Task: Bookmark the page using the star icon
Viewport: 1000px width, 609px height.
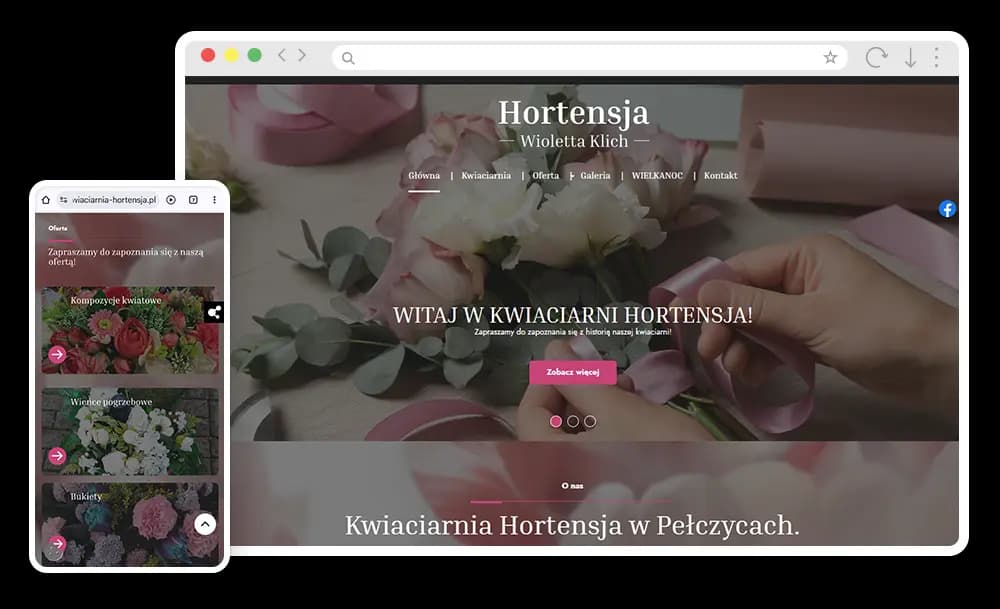Action: click(830, 57)
